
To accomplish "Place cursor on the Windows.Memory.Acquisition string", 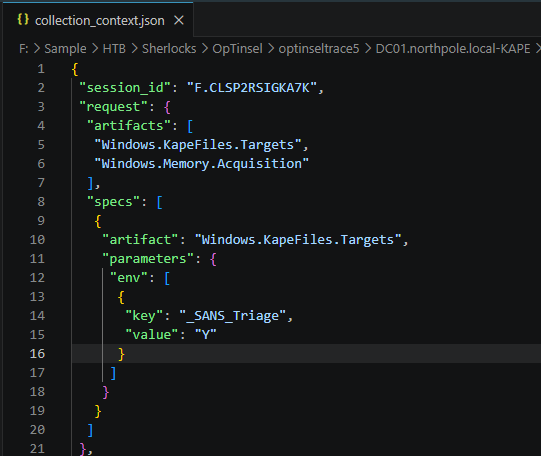I will (201, 163).
